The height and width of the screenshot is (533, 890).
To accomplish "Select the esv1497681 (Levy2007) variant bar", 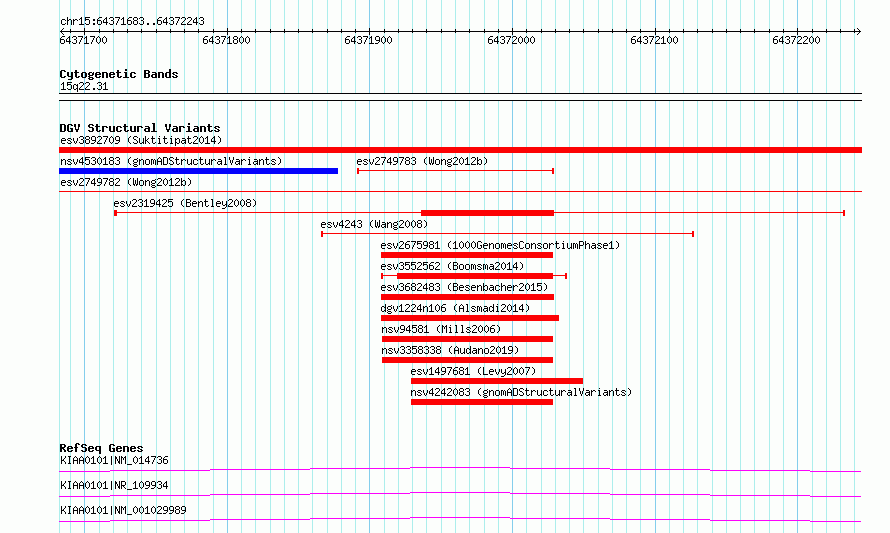I will 497,381.
